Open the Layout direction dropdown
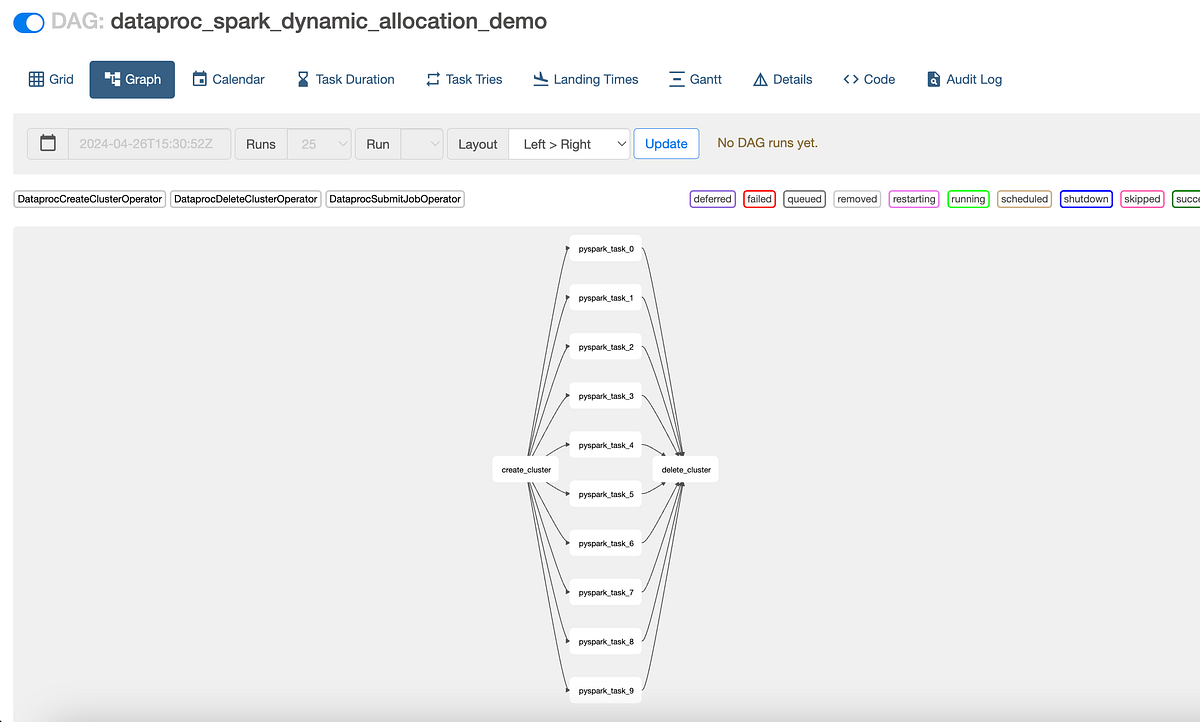The width and height of the screenshot is (1200, 722). pos(569,143)
